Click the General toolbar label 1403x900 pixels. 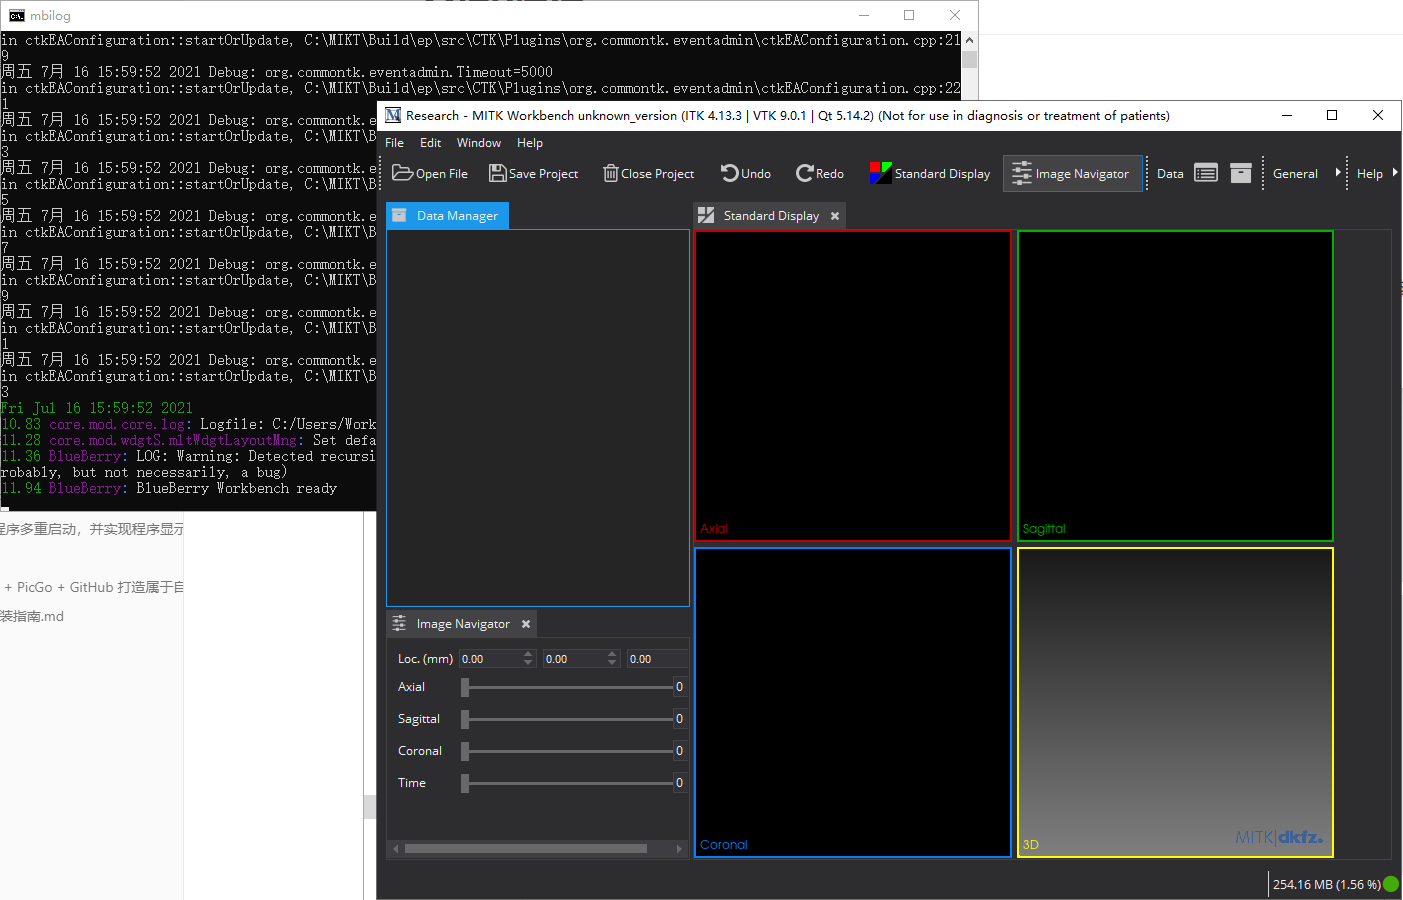(1295, 174)
